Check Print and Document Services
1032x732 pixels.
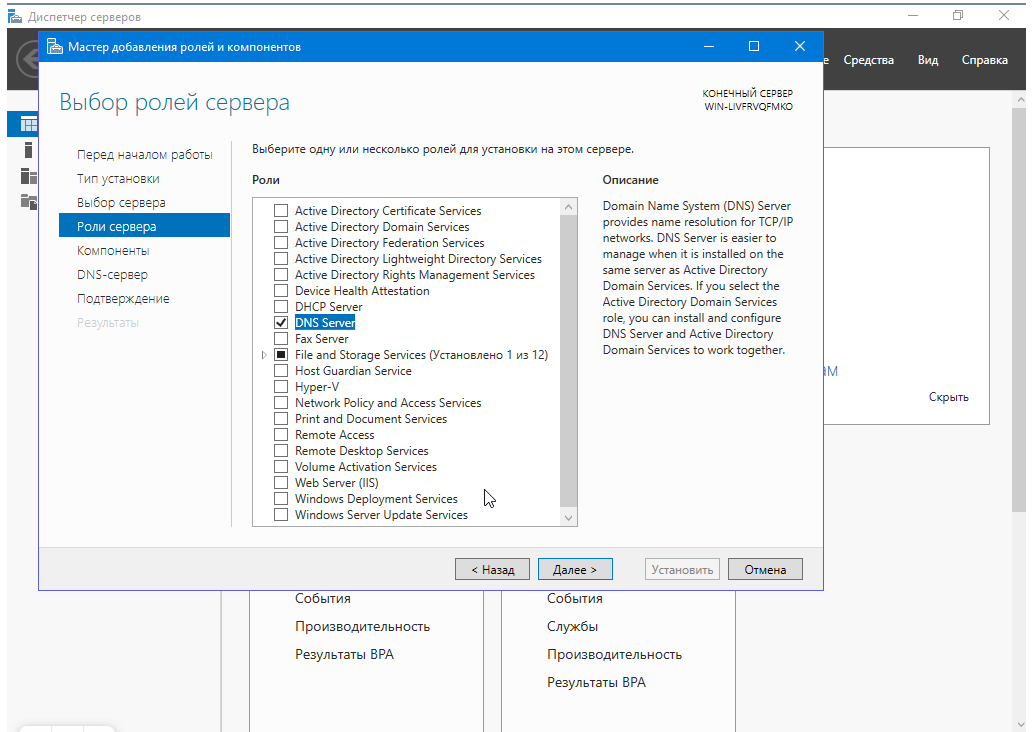click(281, 419)
